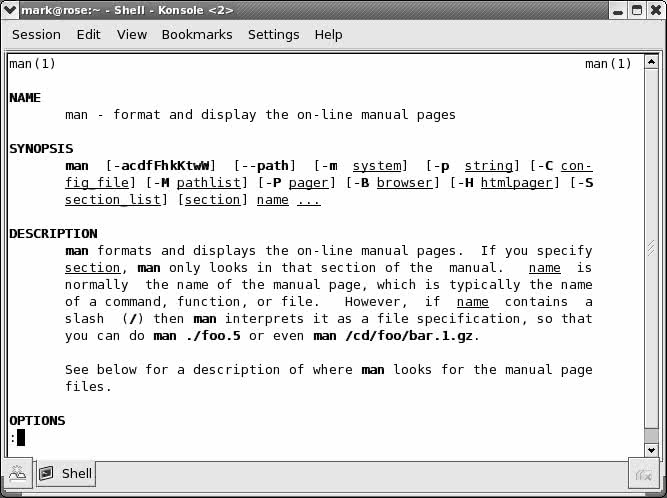Open the Edit menu
The image size is (667, 498).
tap(88, 34)
